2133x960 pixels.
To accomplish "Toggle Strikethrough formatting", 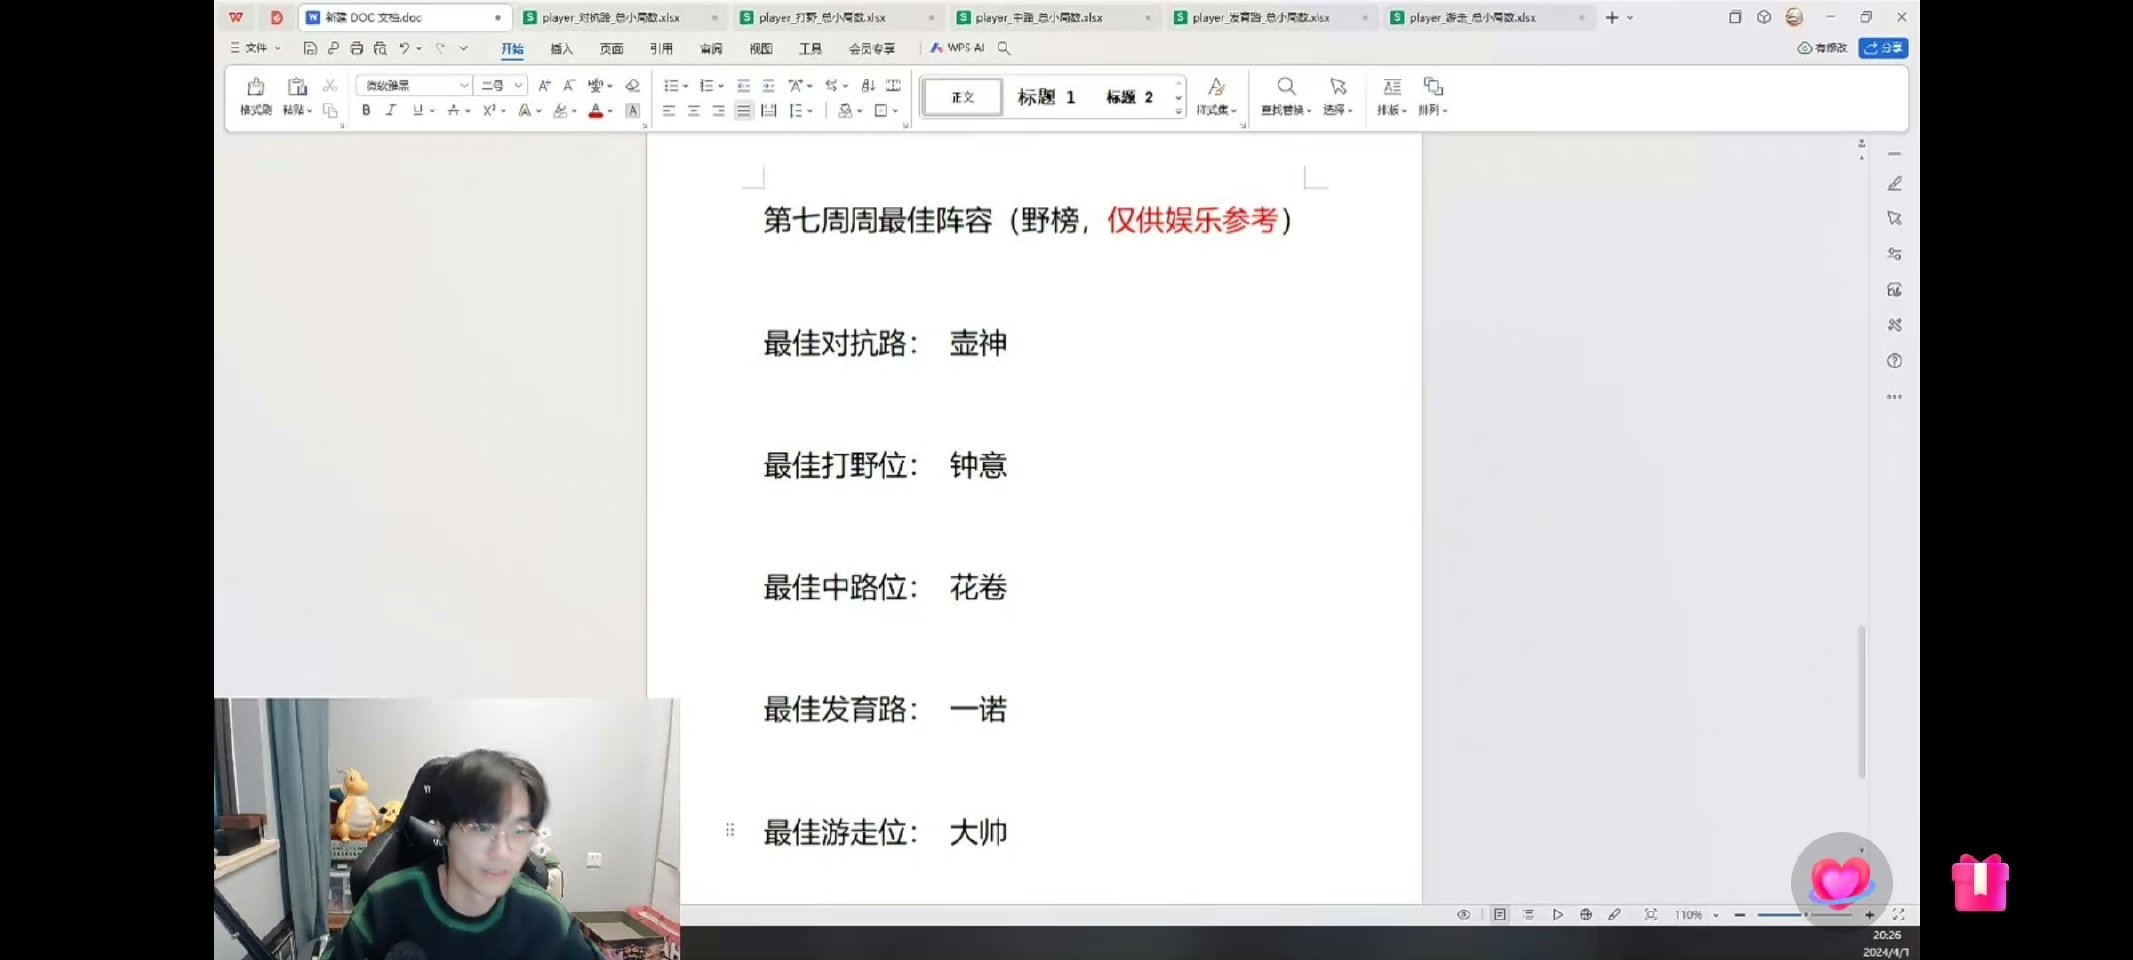I will (x=453, y=111).
